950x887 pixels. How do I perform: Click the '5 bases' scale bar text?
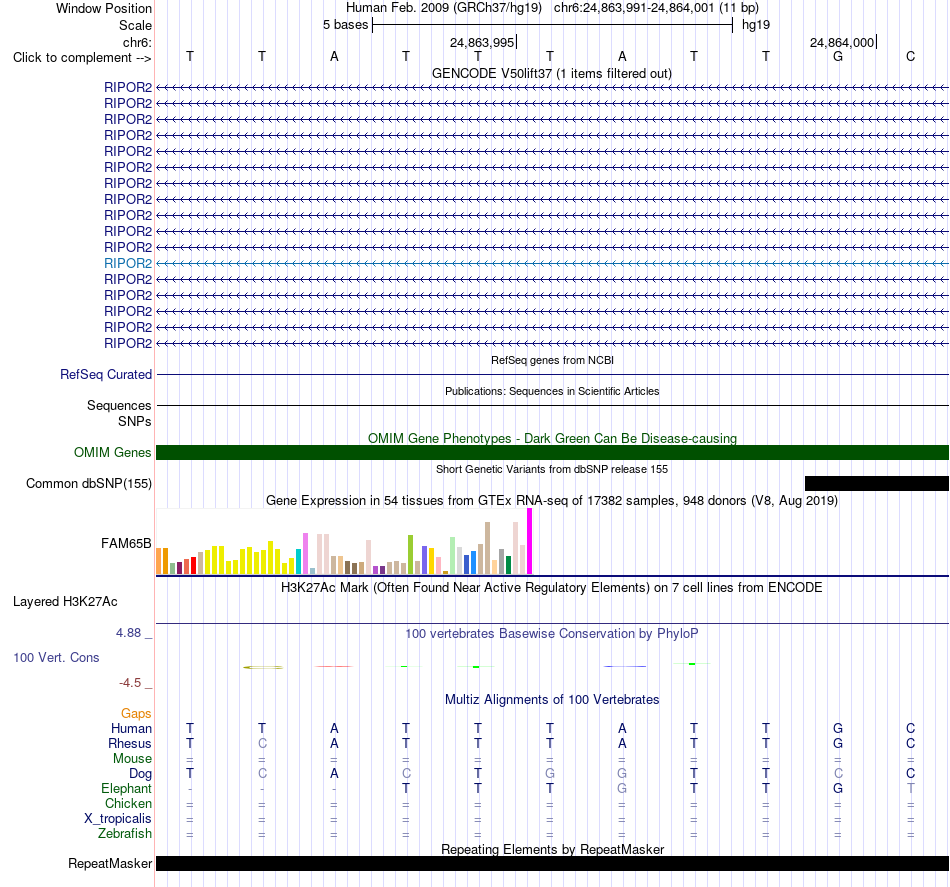345,25
